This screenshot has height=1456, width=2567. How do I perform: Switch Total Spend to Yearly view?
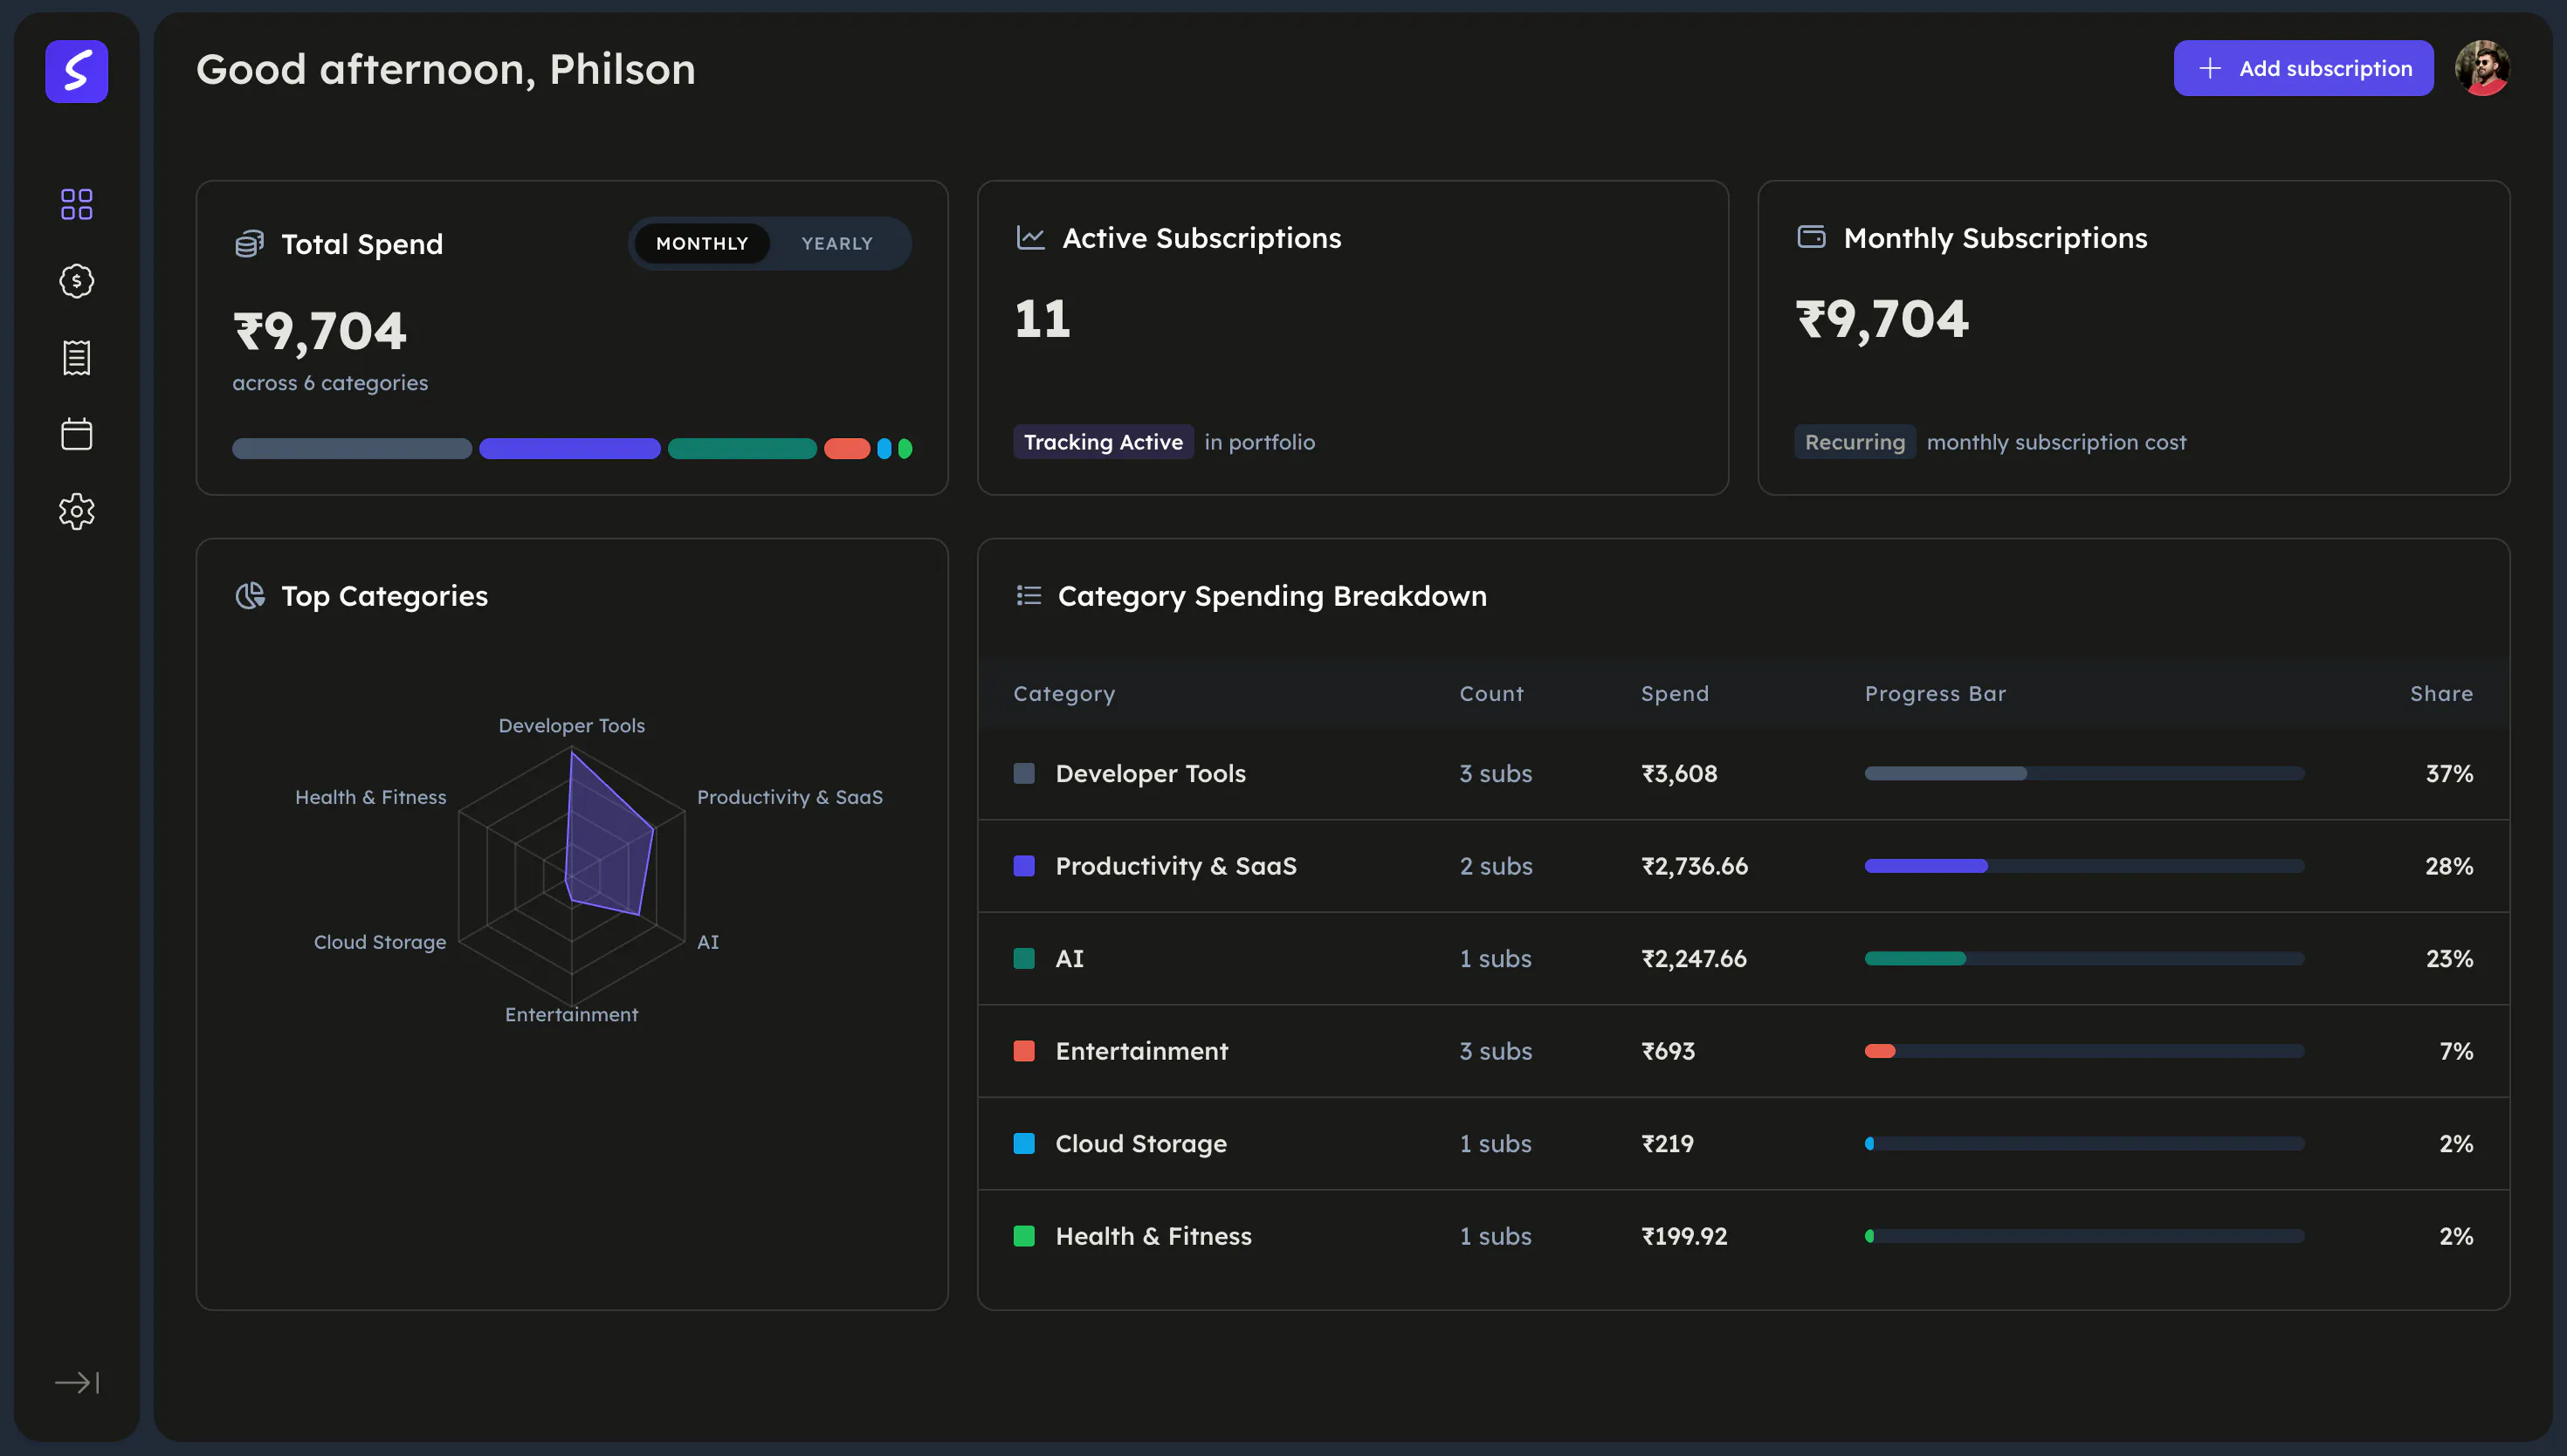[837, 244]
